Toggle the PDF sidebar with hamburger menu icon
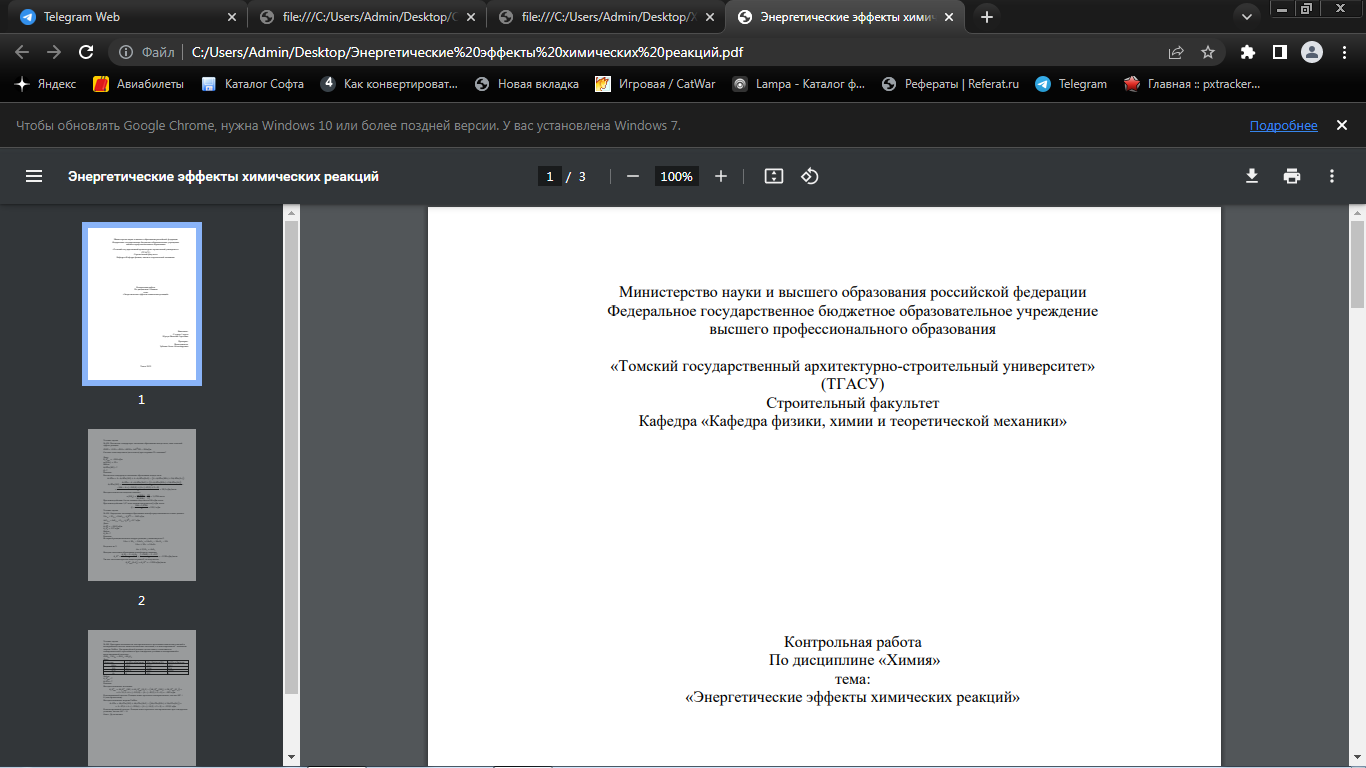The image size is (1366, 768). click(34, 176)
